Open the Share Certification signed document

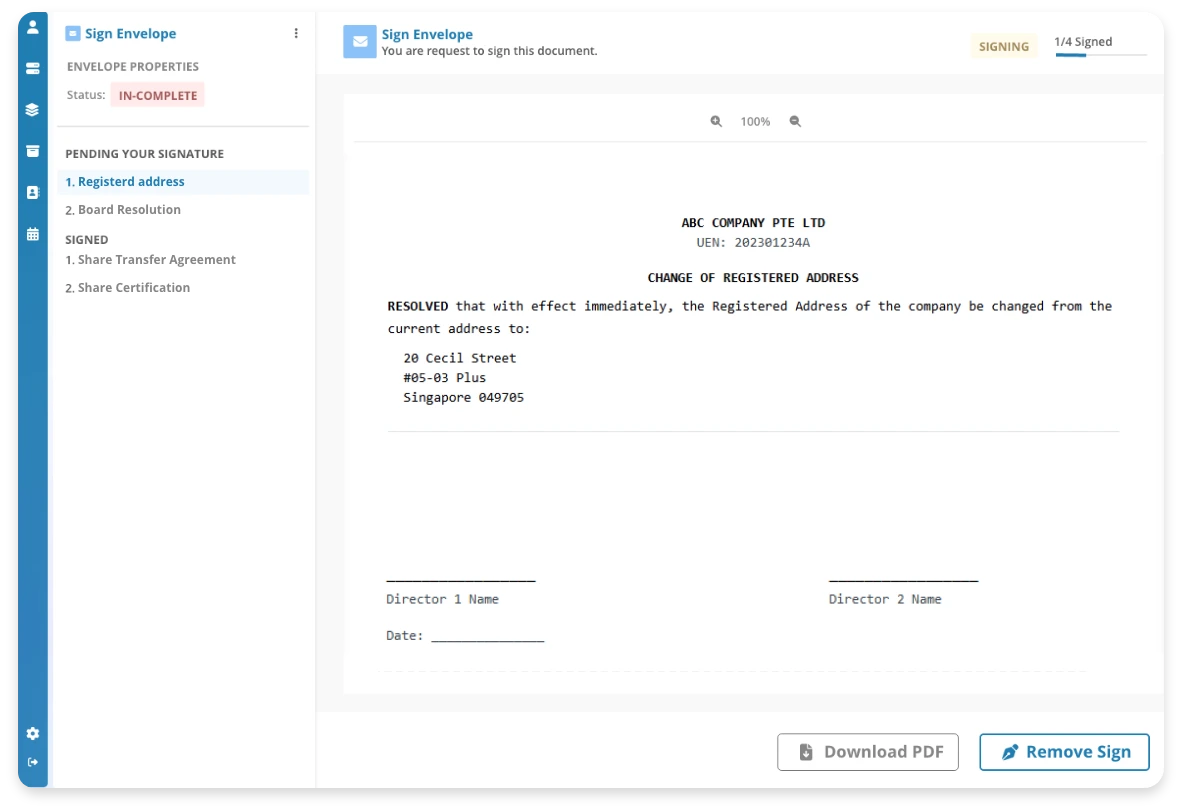(x=131, y=287)
